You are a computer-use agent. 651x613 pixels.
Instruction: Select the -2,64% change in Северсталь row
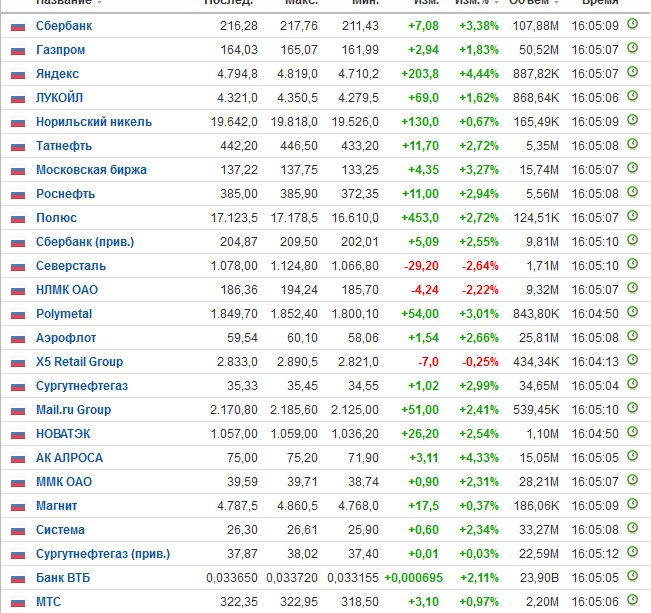(480, 266)
